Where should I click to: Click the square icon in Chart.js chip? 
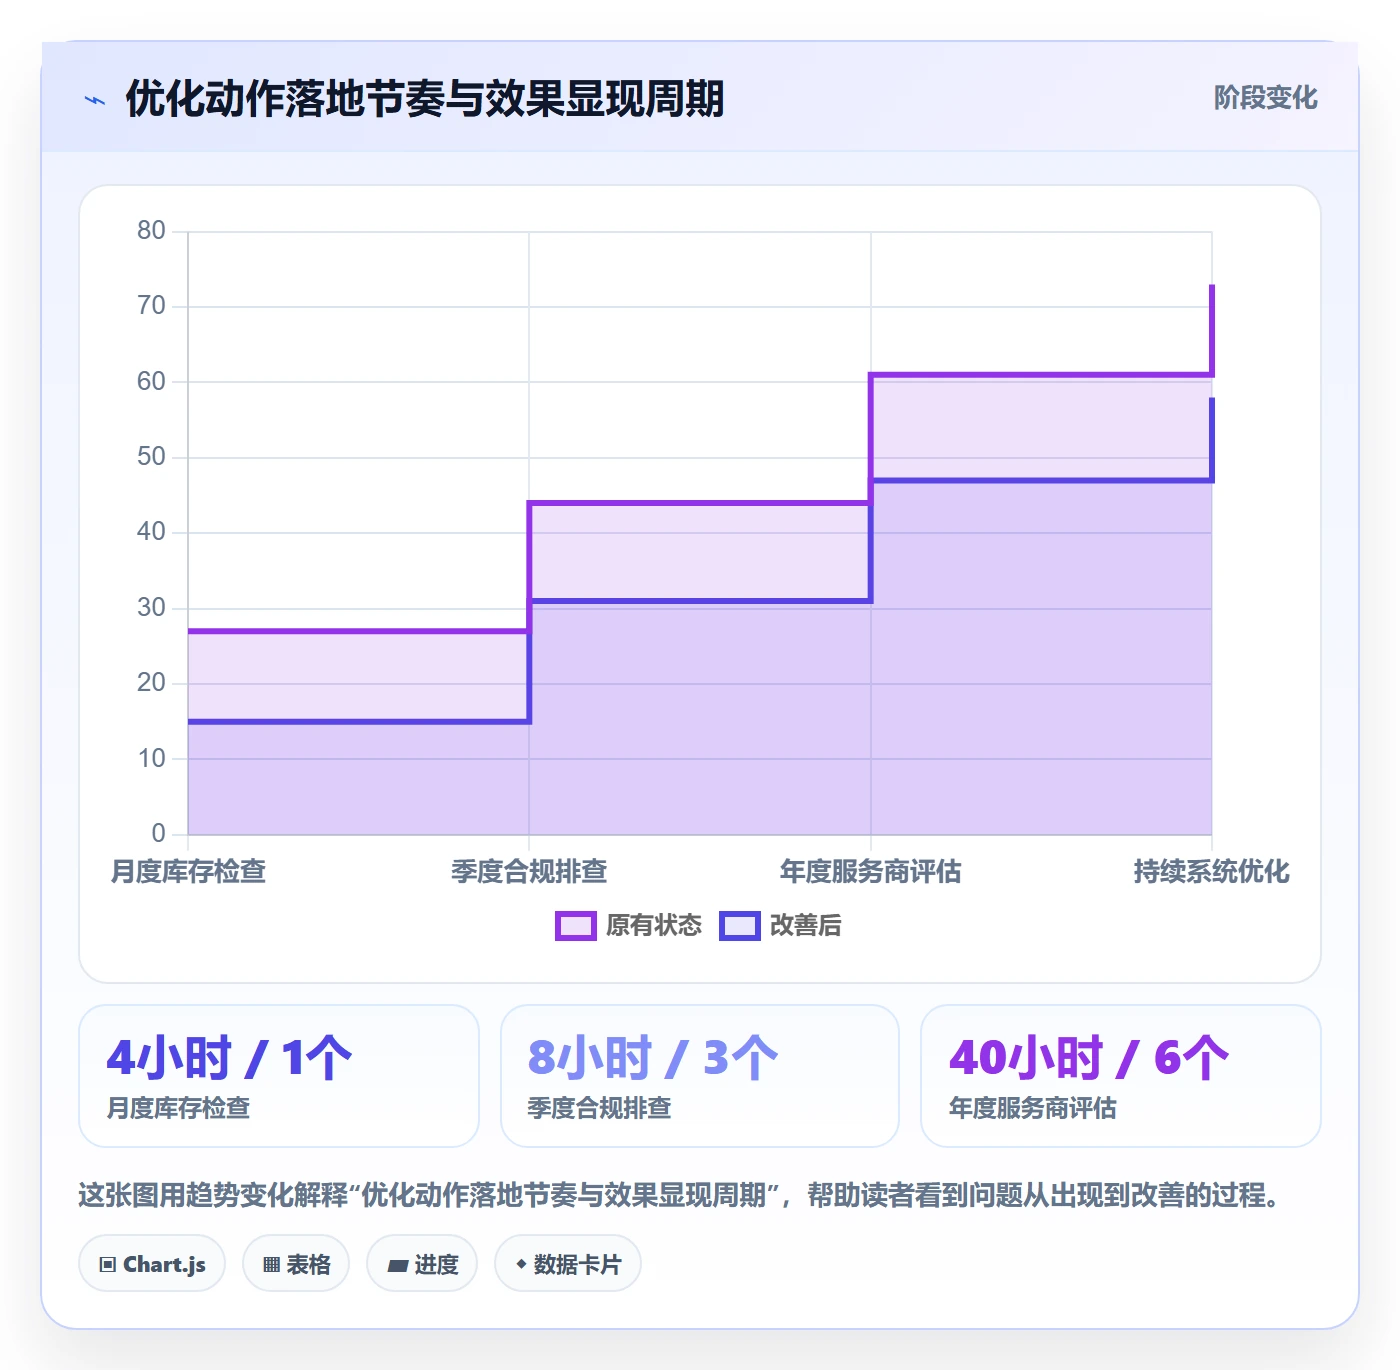108,1265
